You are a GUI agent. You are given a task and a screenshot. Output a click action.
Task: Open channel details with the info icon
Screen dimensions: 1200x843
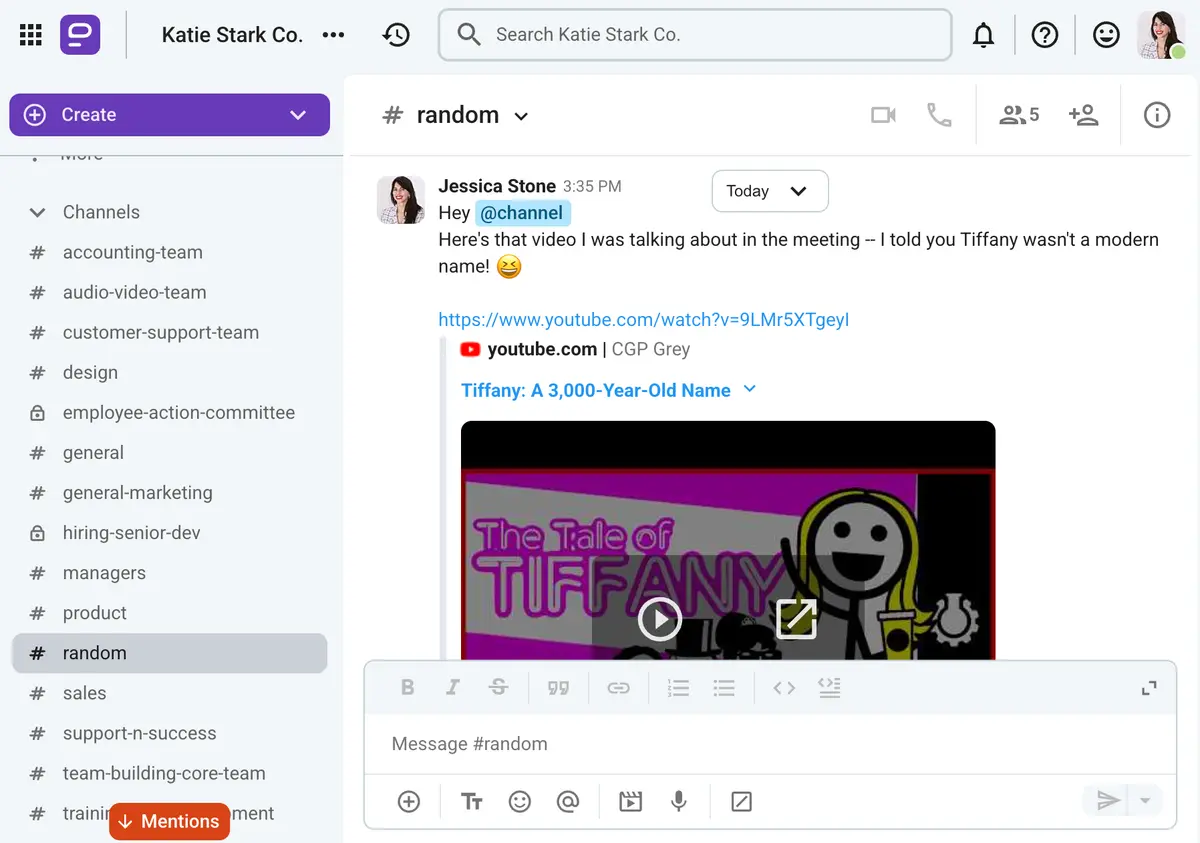(1156, 114)
